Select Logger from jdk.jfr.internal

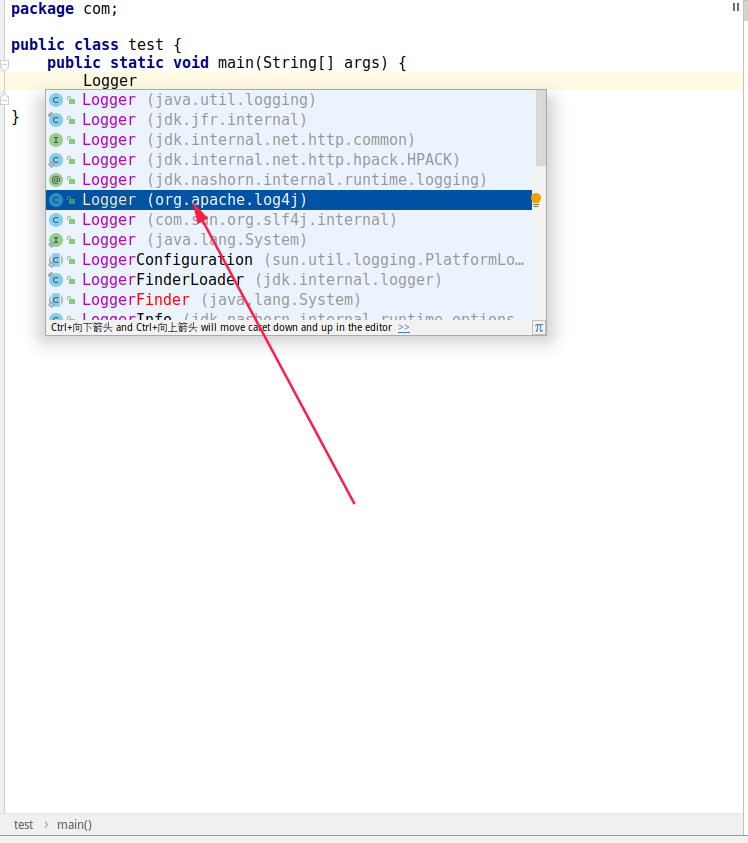tap(289, 120)
